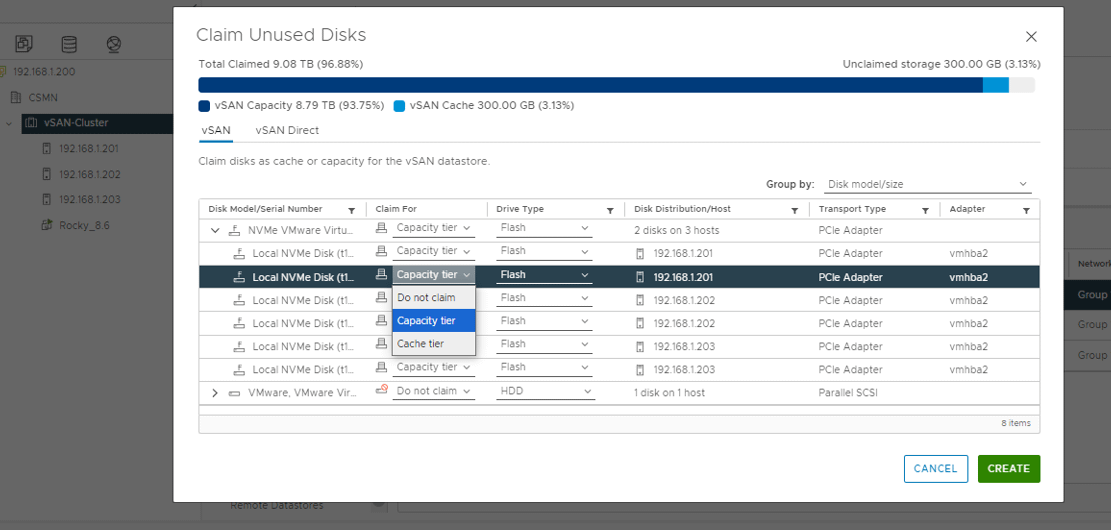Click 'Total Claimed 9.08 TB (96.88%)' label
This screenshot has width=1111, height=530.
pyautogui.click(x=281, y=64)
